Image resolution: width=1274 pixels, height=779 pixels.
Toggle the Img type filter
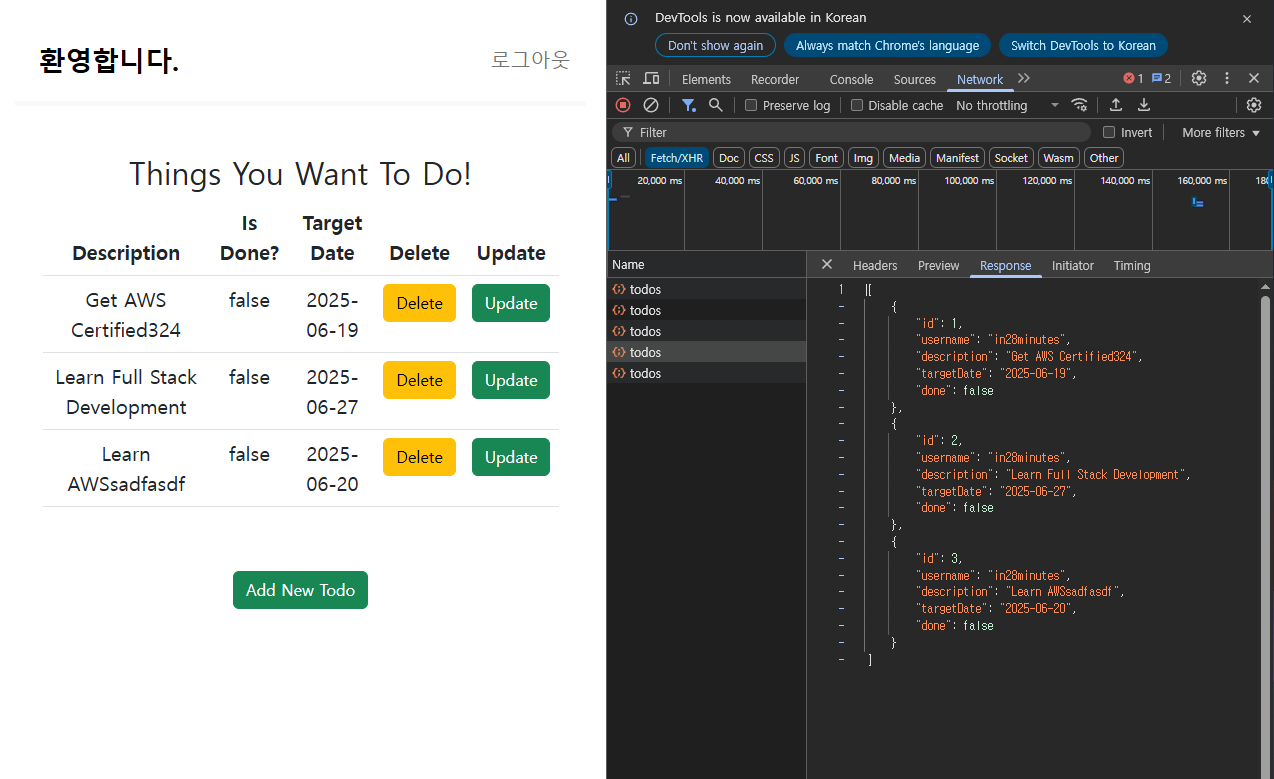(864, 158)
